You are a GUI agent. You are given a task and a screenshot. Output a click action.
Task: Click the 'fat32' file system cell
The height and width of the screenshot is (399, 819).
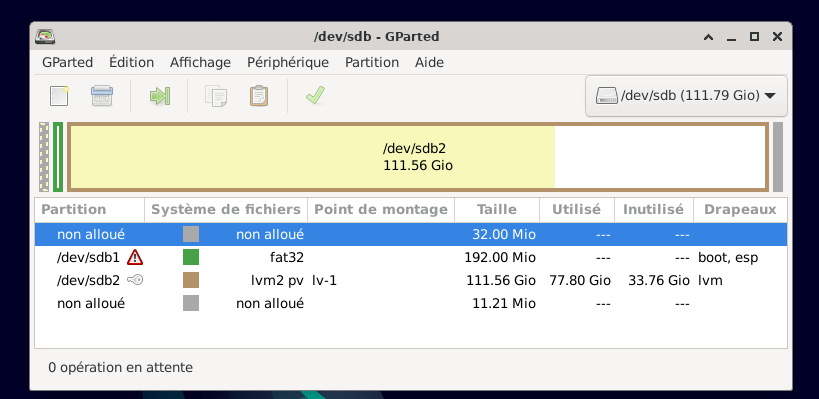(287, 257)
